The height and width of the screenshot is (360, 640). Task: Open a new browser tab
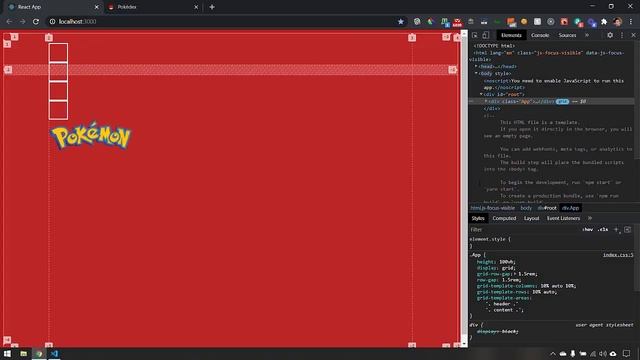(x=212, y=7)
